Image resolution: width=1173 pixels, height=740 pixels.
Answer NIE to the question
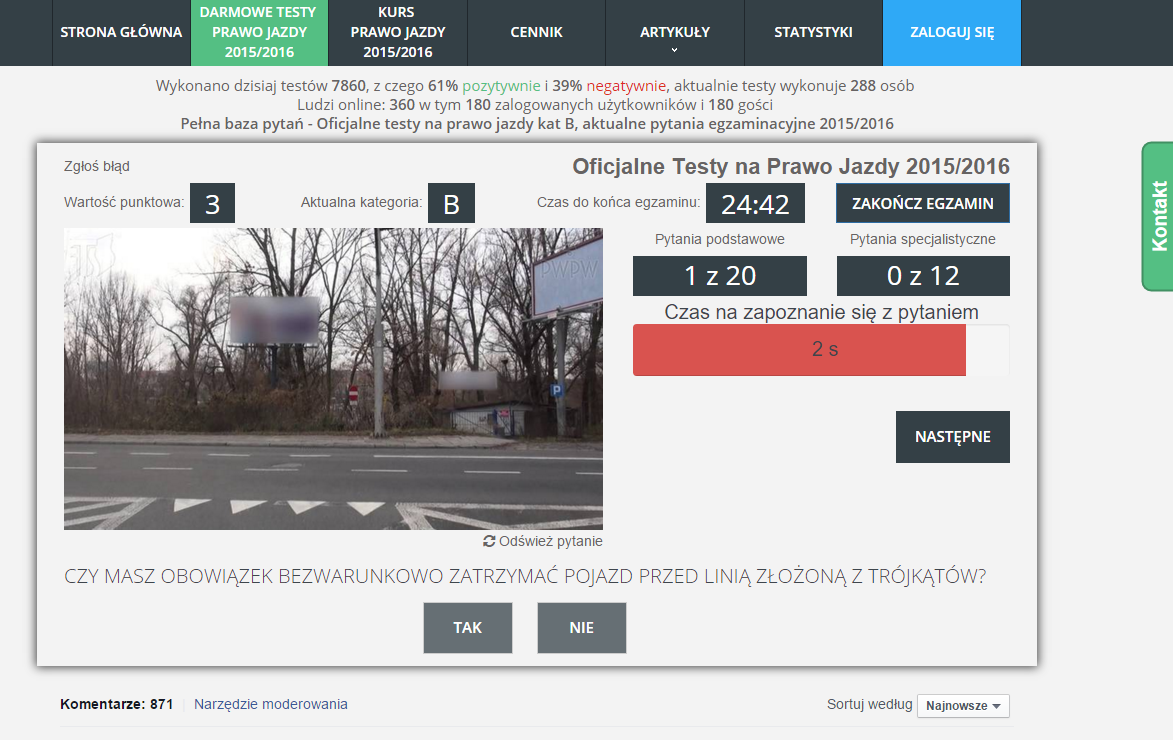pyautogui.click(x=581, y=628)
